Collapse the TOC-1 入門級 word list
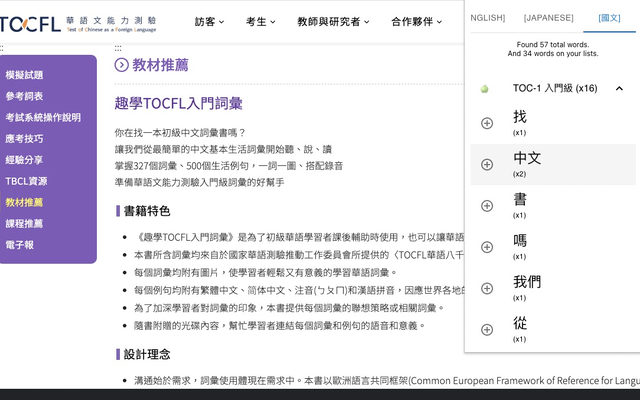The width and height of the screenshot is (640, 400). pyautogui.click(x=619, y=88)
